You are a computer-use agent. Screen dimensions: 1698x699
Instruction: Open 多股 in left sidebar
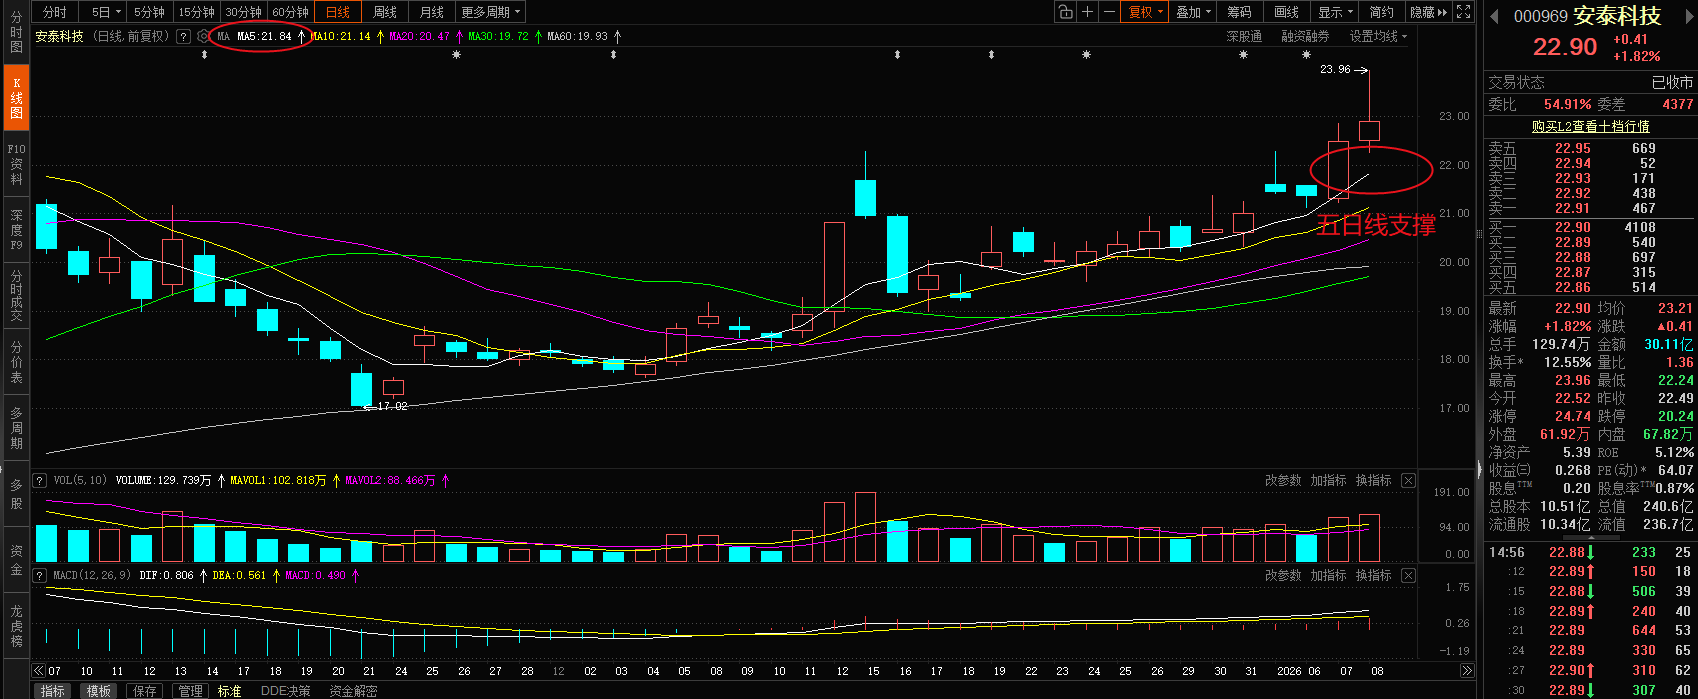[16, 494]
